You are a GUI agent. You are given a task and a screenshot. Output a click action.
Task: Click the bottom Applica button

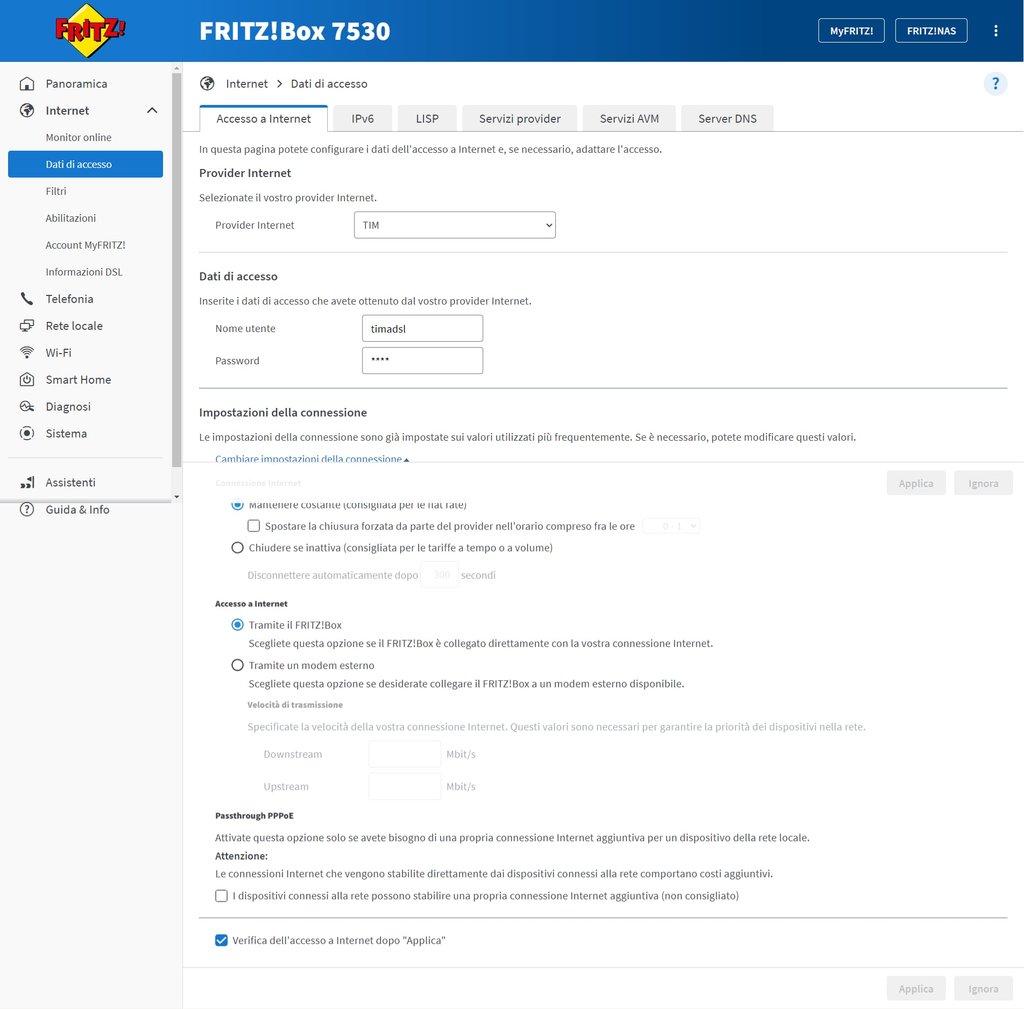coord(916,989)
